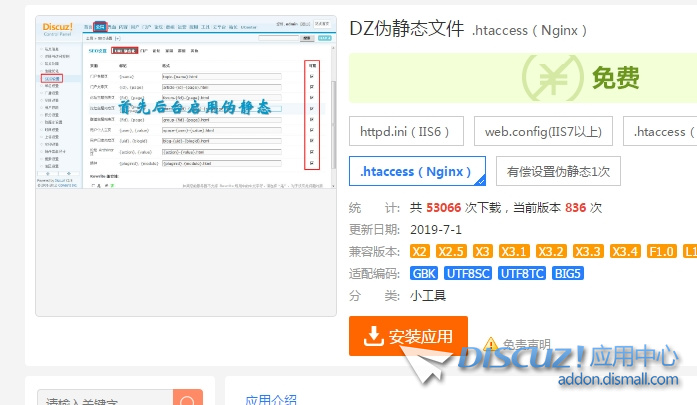The height and width of the screenshot is (405, 697).
Task: Click the X3.1 compatibility version tag
Action: [514, 252]
